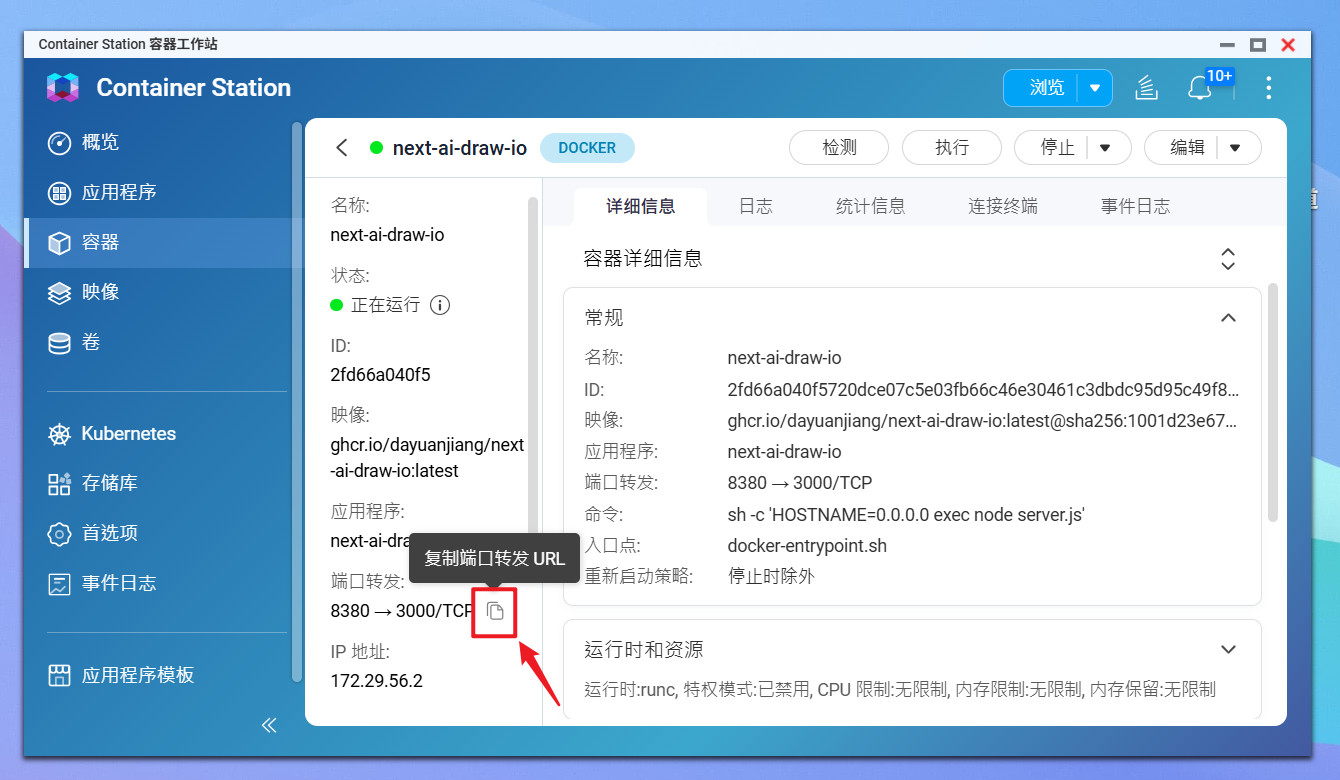
Task: Click the restart policy 停止时除外 value
Action: [771, 577]
